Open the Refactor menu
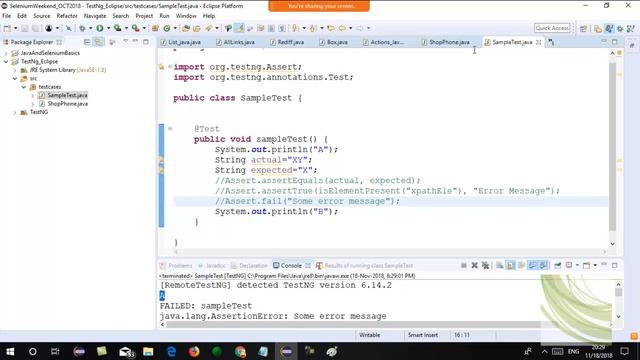 click(x=67, y=16)
